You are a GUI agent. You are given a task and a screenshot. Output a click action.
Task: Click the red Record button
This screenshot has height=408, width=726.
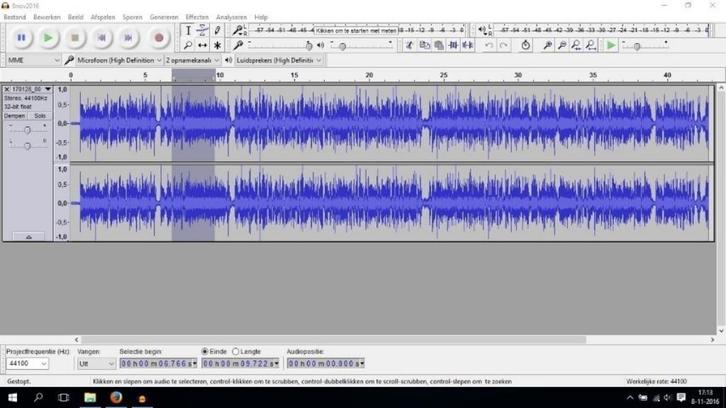coord(158,38)
